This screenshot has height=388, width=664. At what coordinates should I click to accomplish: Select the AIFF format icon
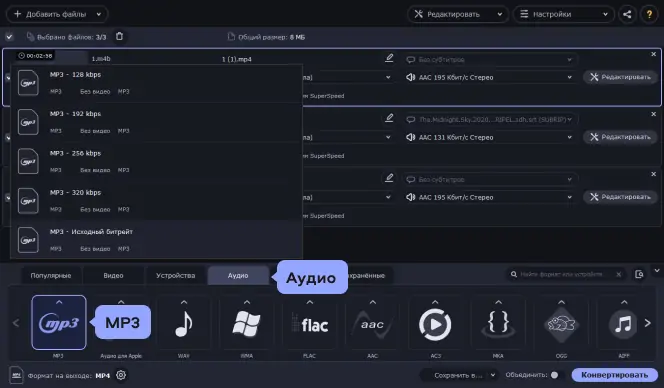(x=623, y=324)
